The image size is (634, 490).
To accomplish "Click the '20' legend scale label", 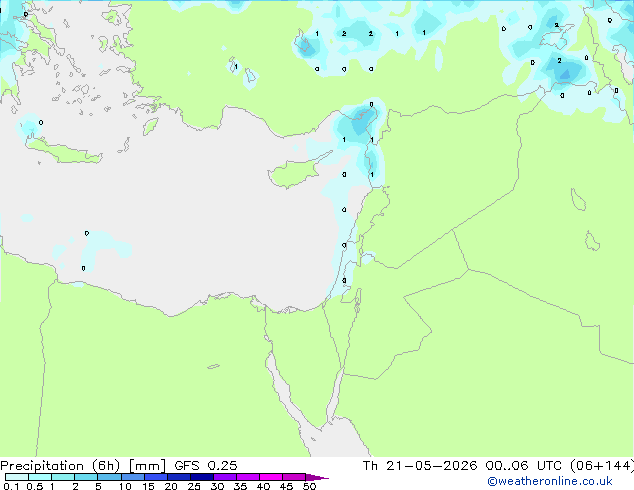I will pos(171,486).
